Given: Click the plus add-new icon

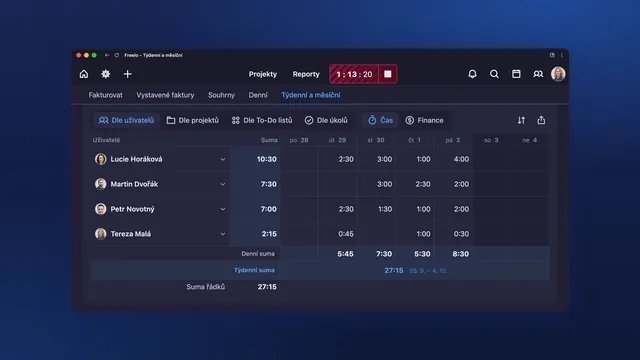Looking at the screenshot, I should click(x=127, y=74).
